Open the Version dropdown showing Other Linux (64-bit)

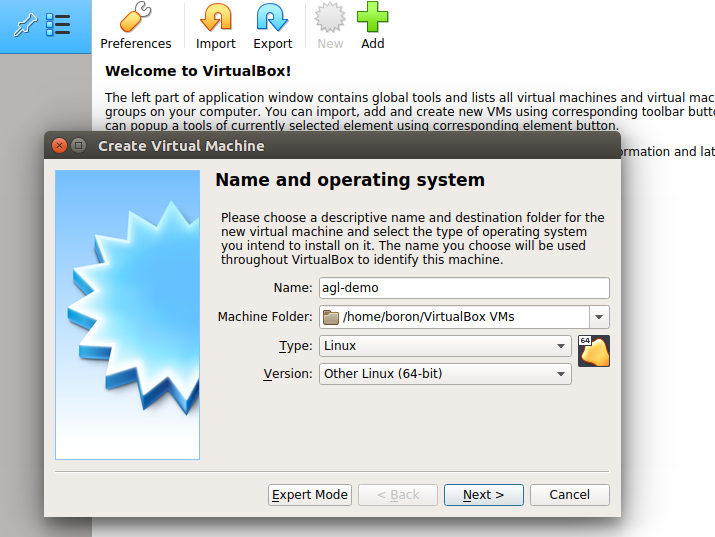coord(445,374)
